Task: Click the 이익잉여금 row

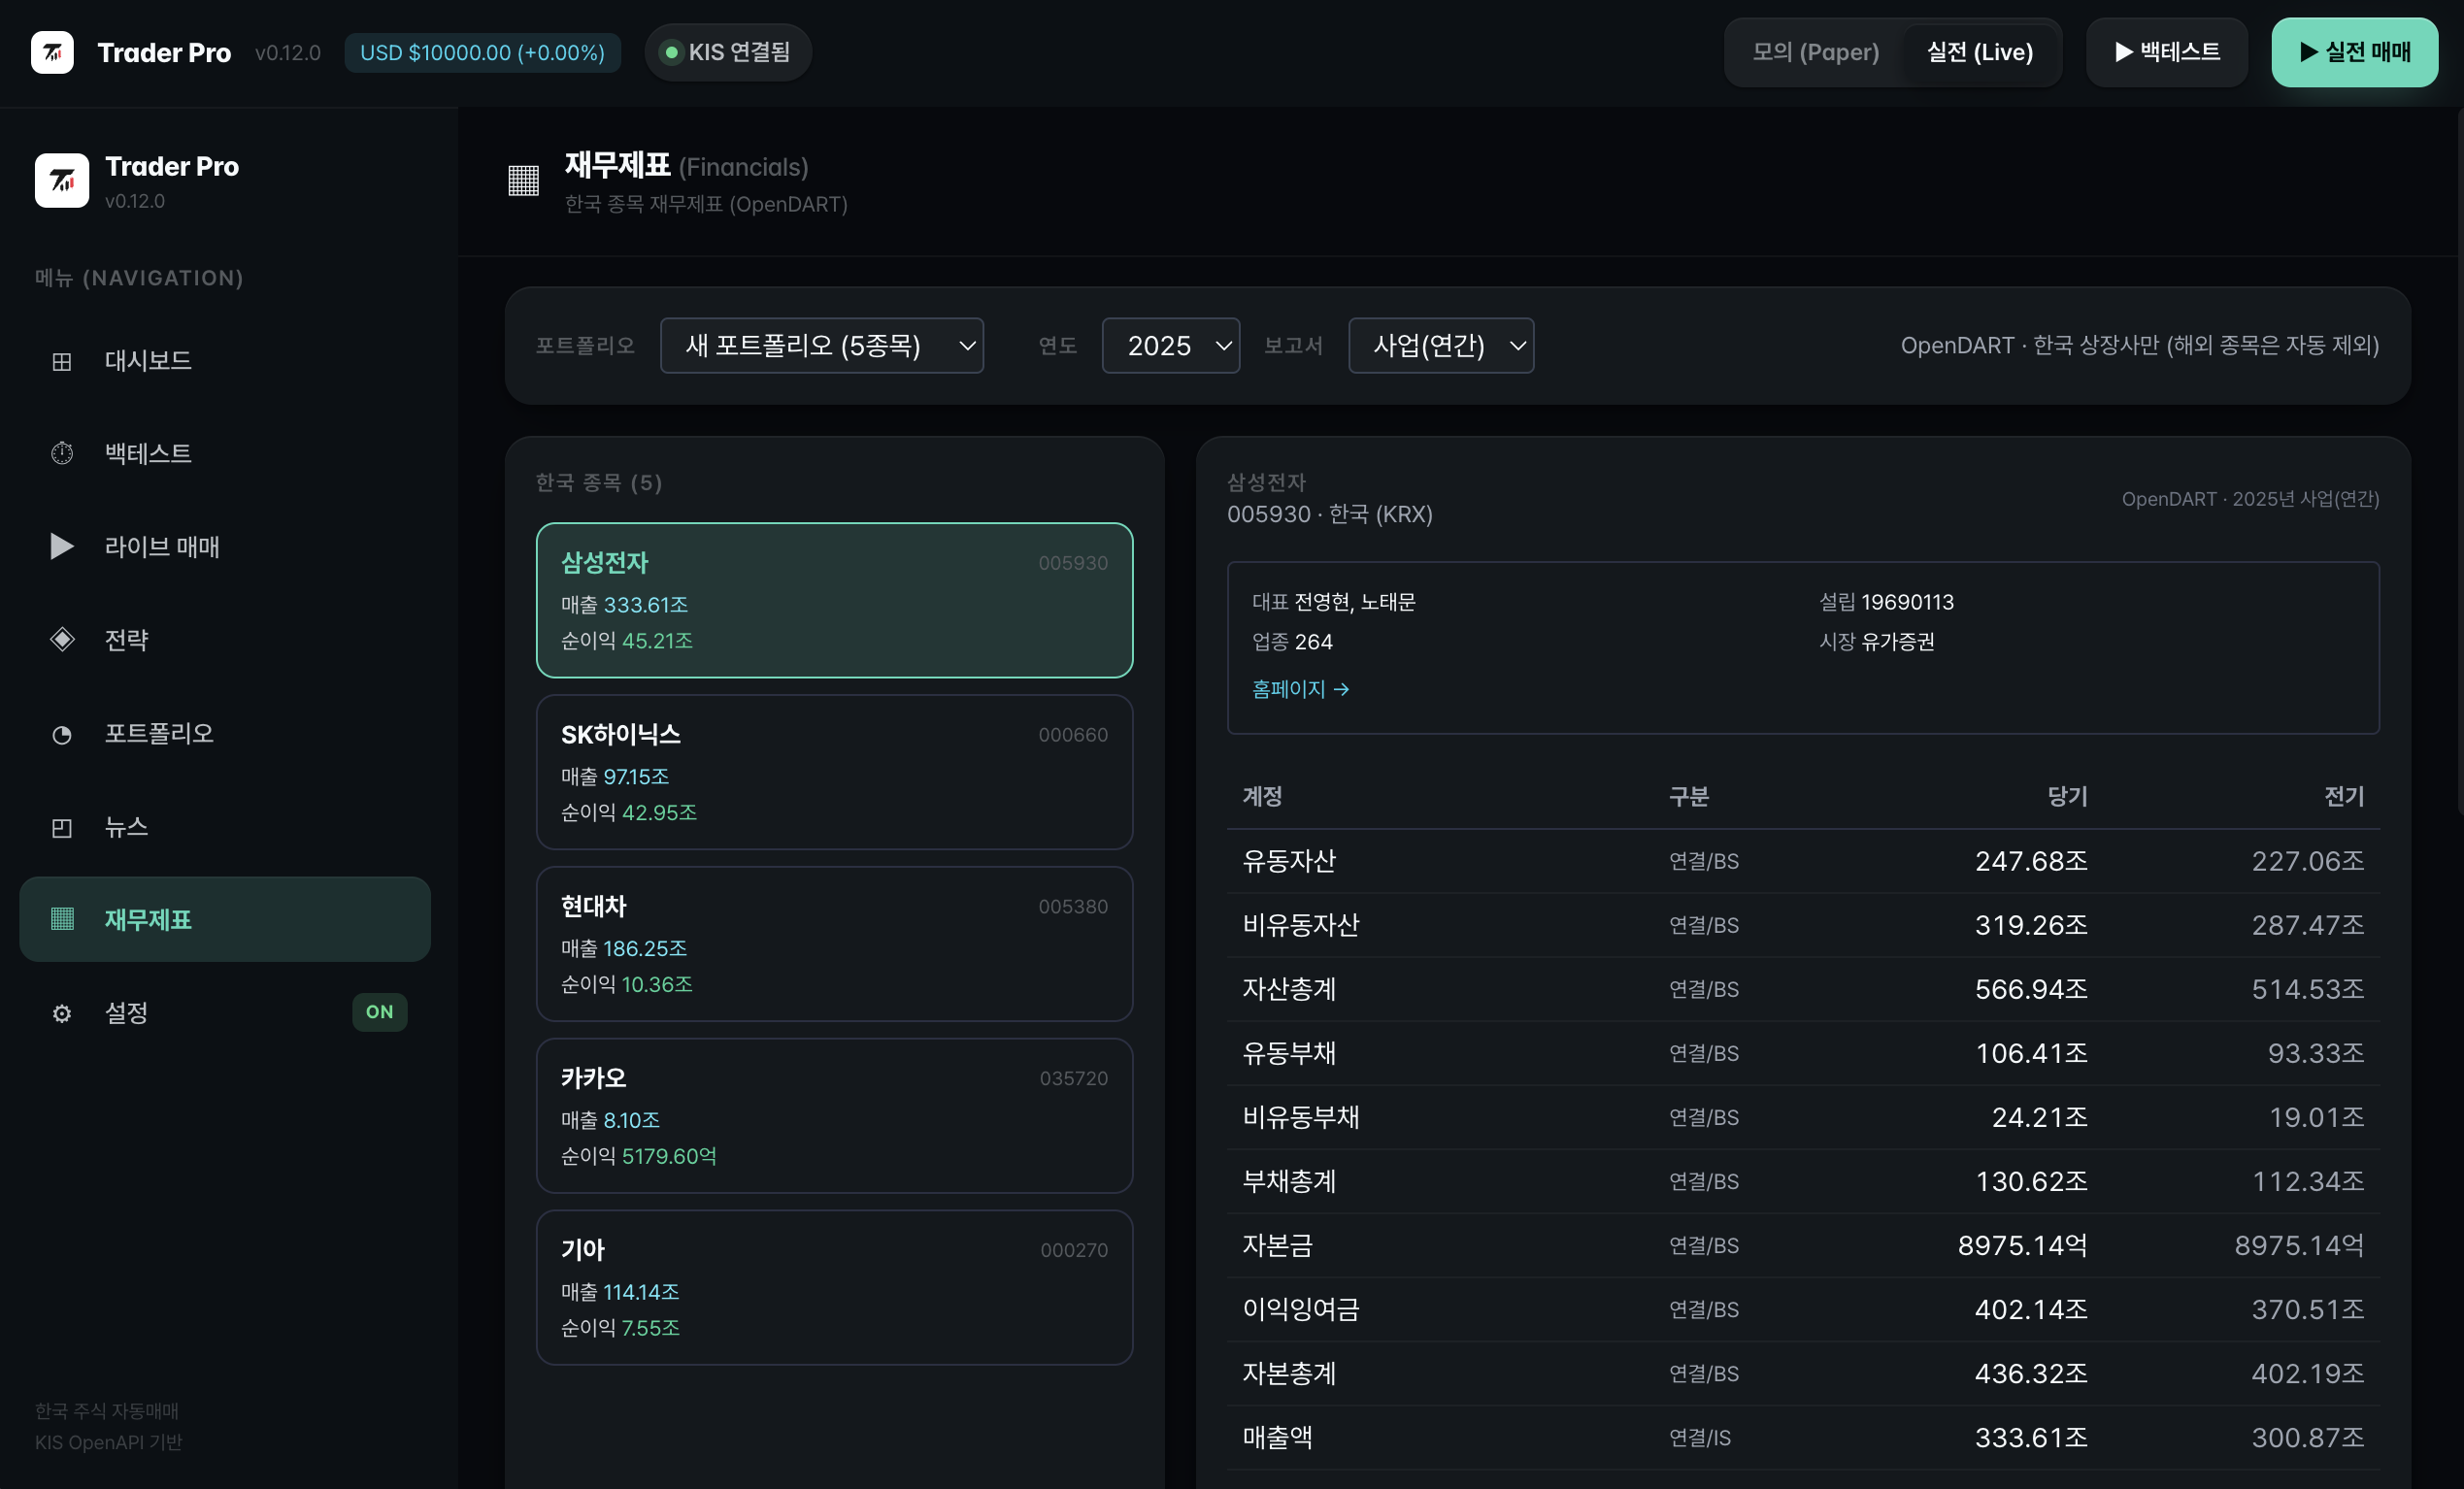Action: 1803,1309
